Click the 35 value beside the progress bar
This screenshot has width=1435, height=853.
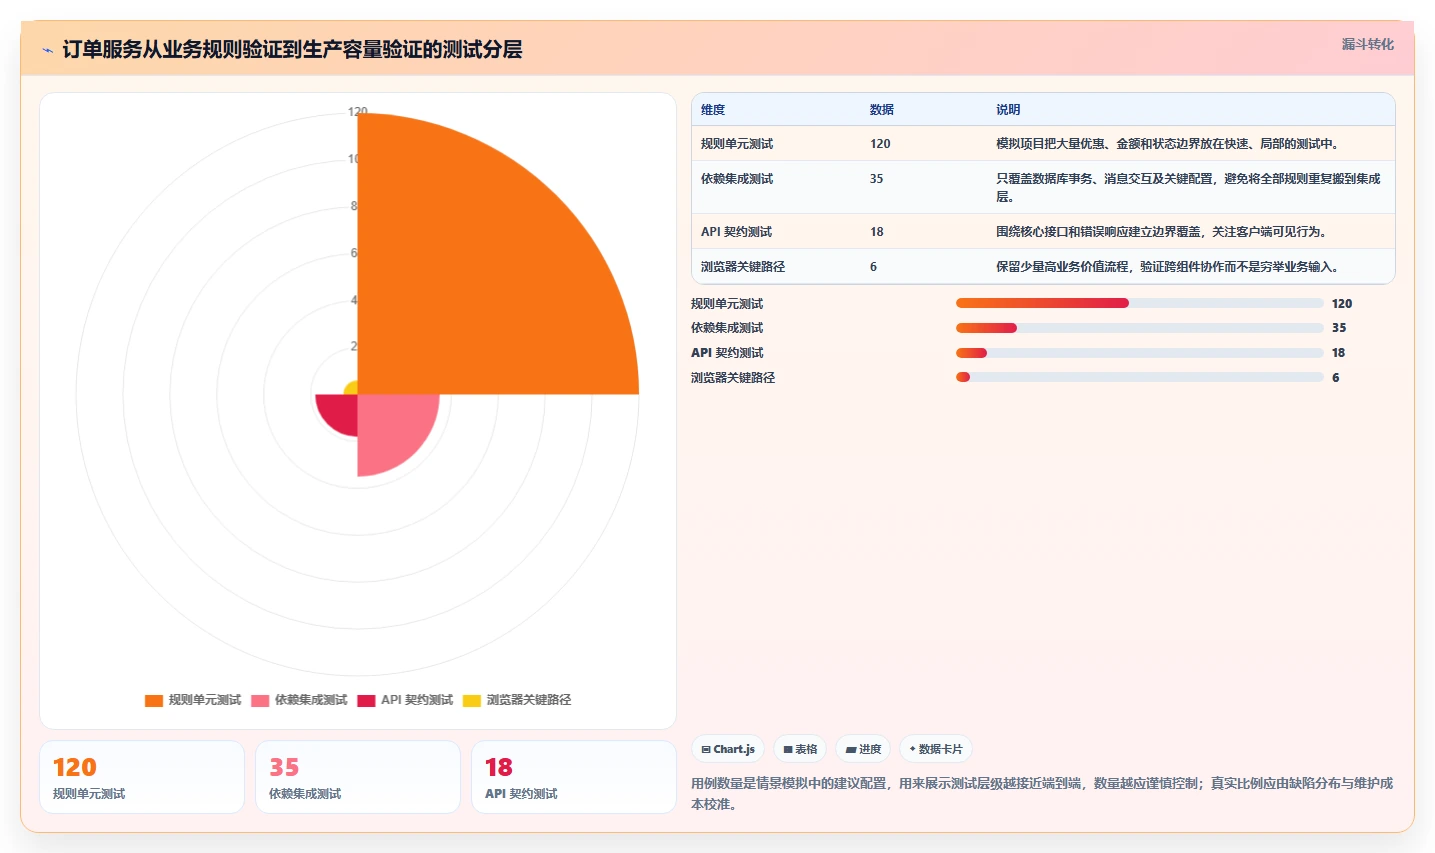1339,328
